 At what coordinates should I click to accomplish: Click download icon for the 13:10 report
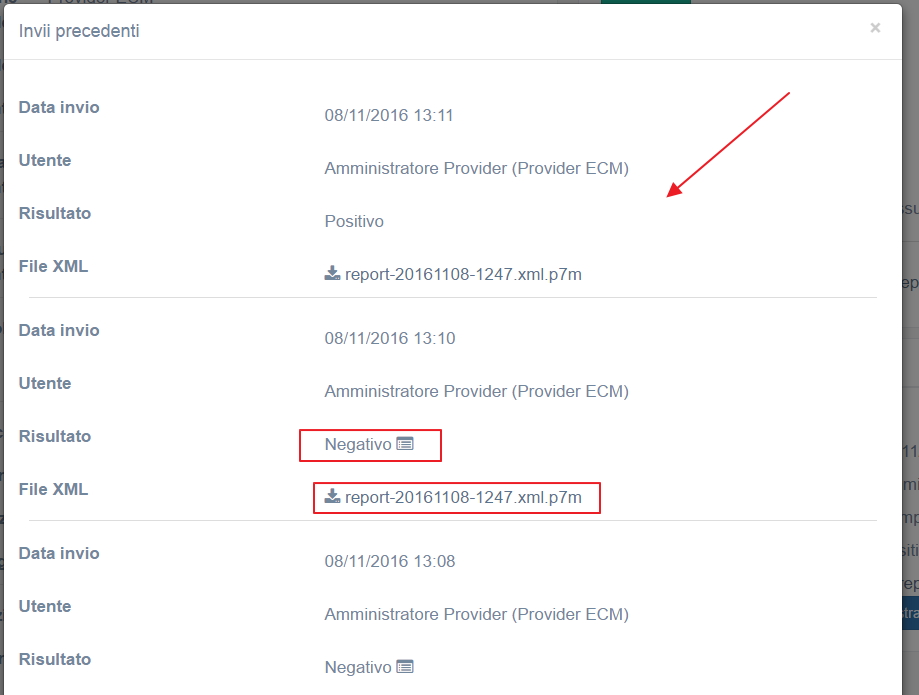(333, 497)
